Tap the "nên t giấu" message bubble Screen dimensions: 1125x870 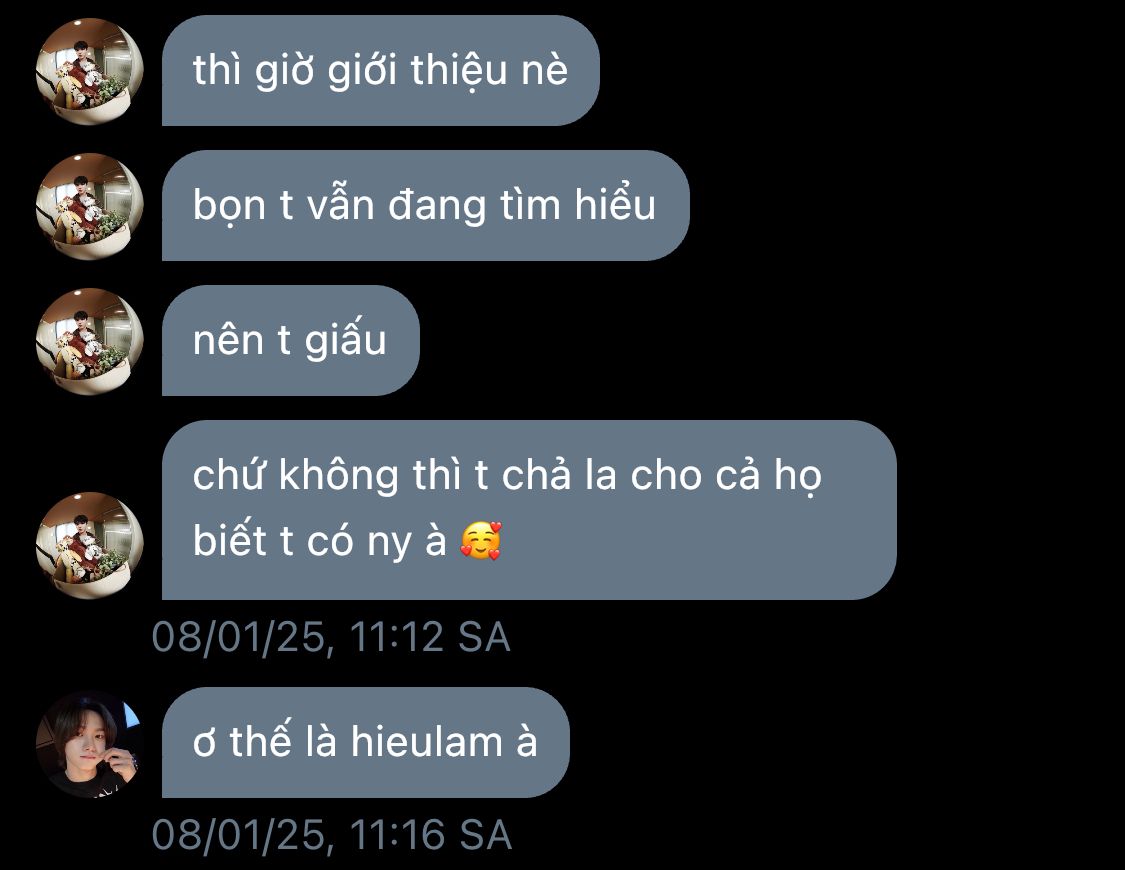tap(291, 340)
